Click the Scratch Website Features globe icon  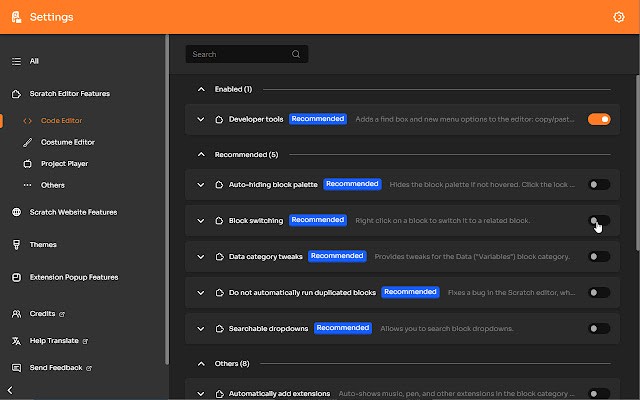16,212
